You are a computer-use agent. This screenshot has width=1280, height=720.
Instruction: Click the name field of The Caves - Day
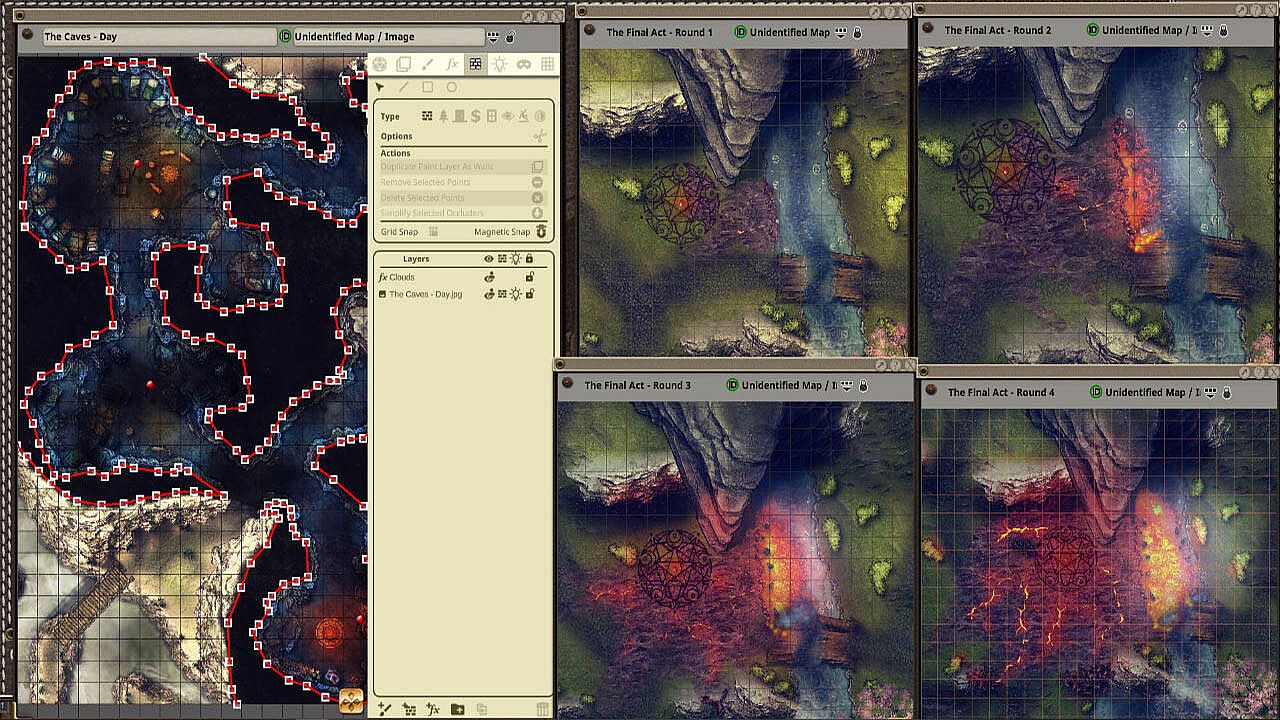pyautogui.click(x=158, y=37)
